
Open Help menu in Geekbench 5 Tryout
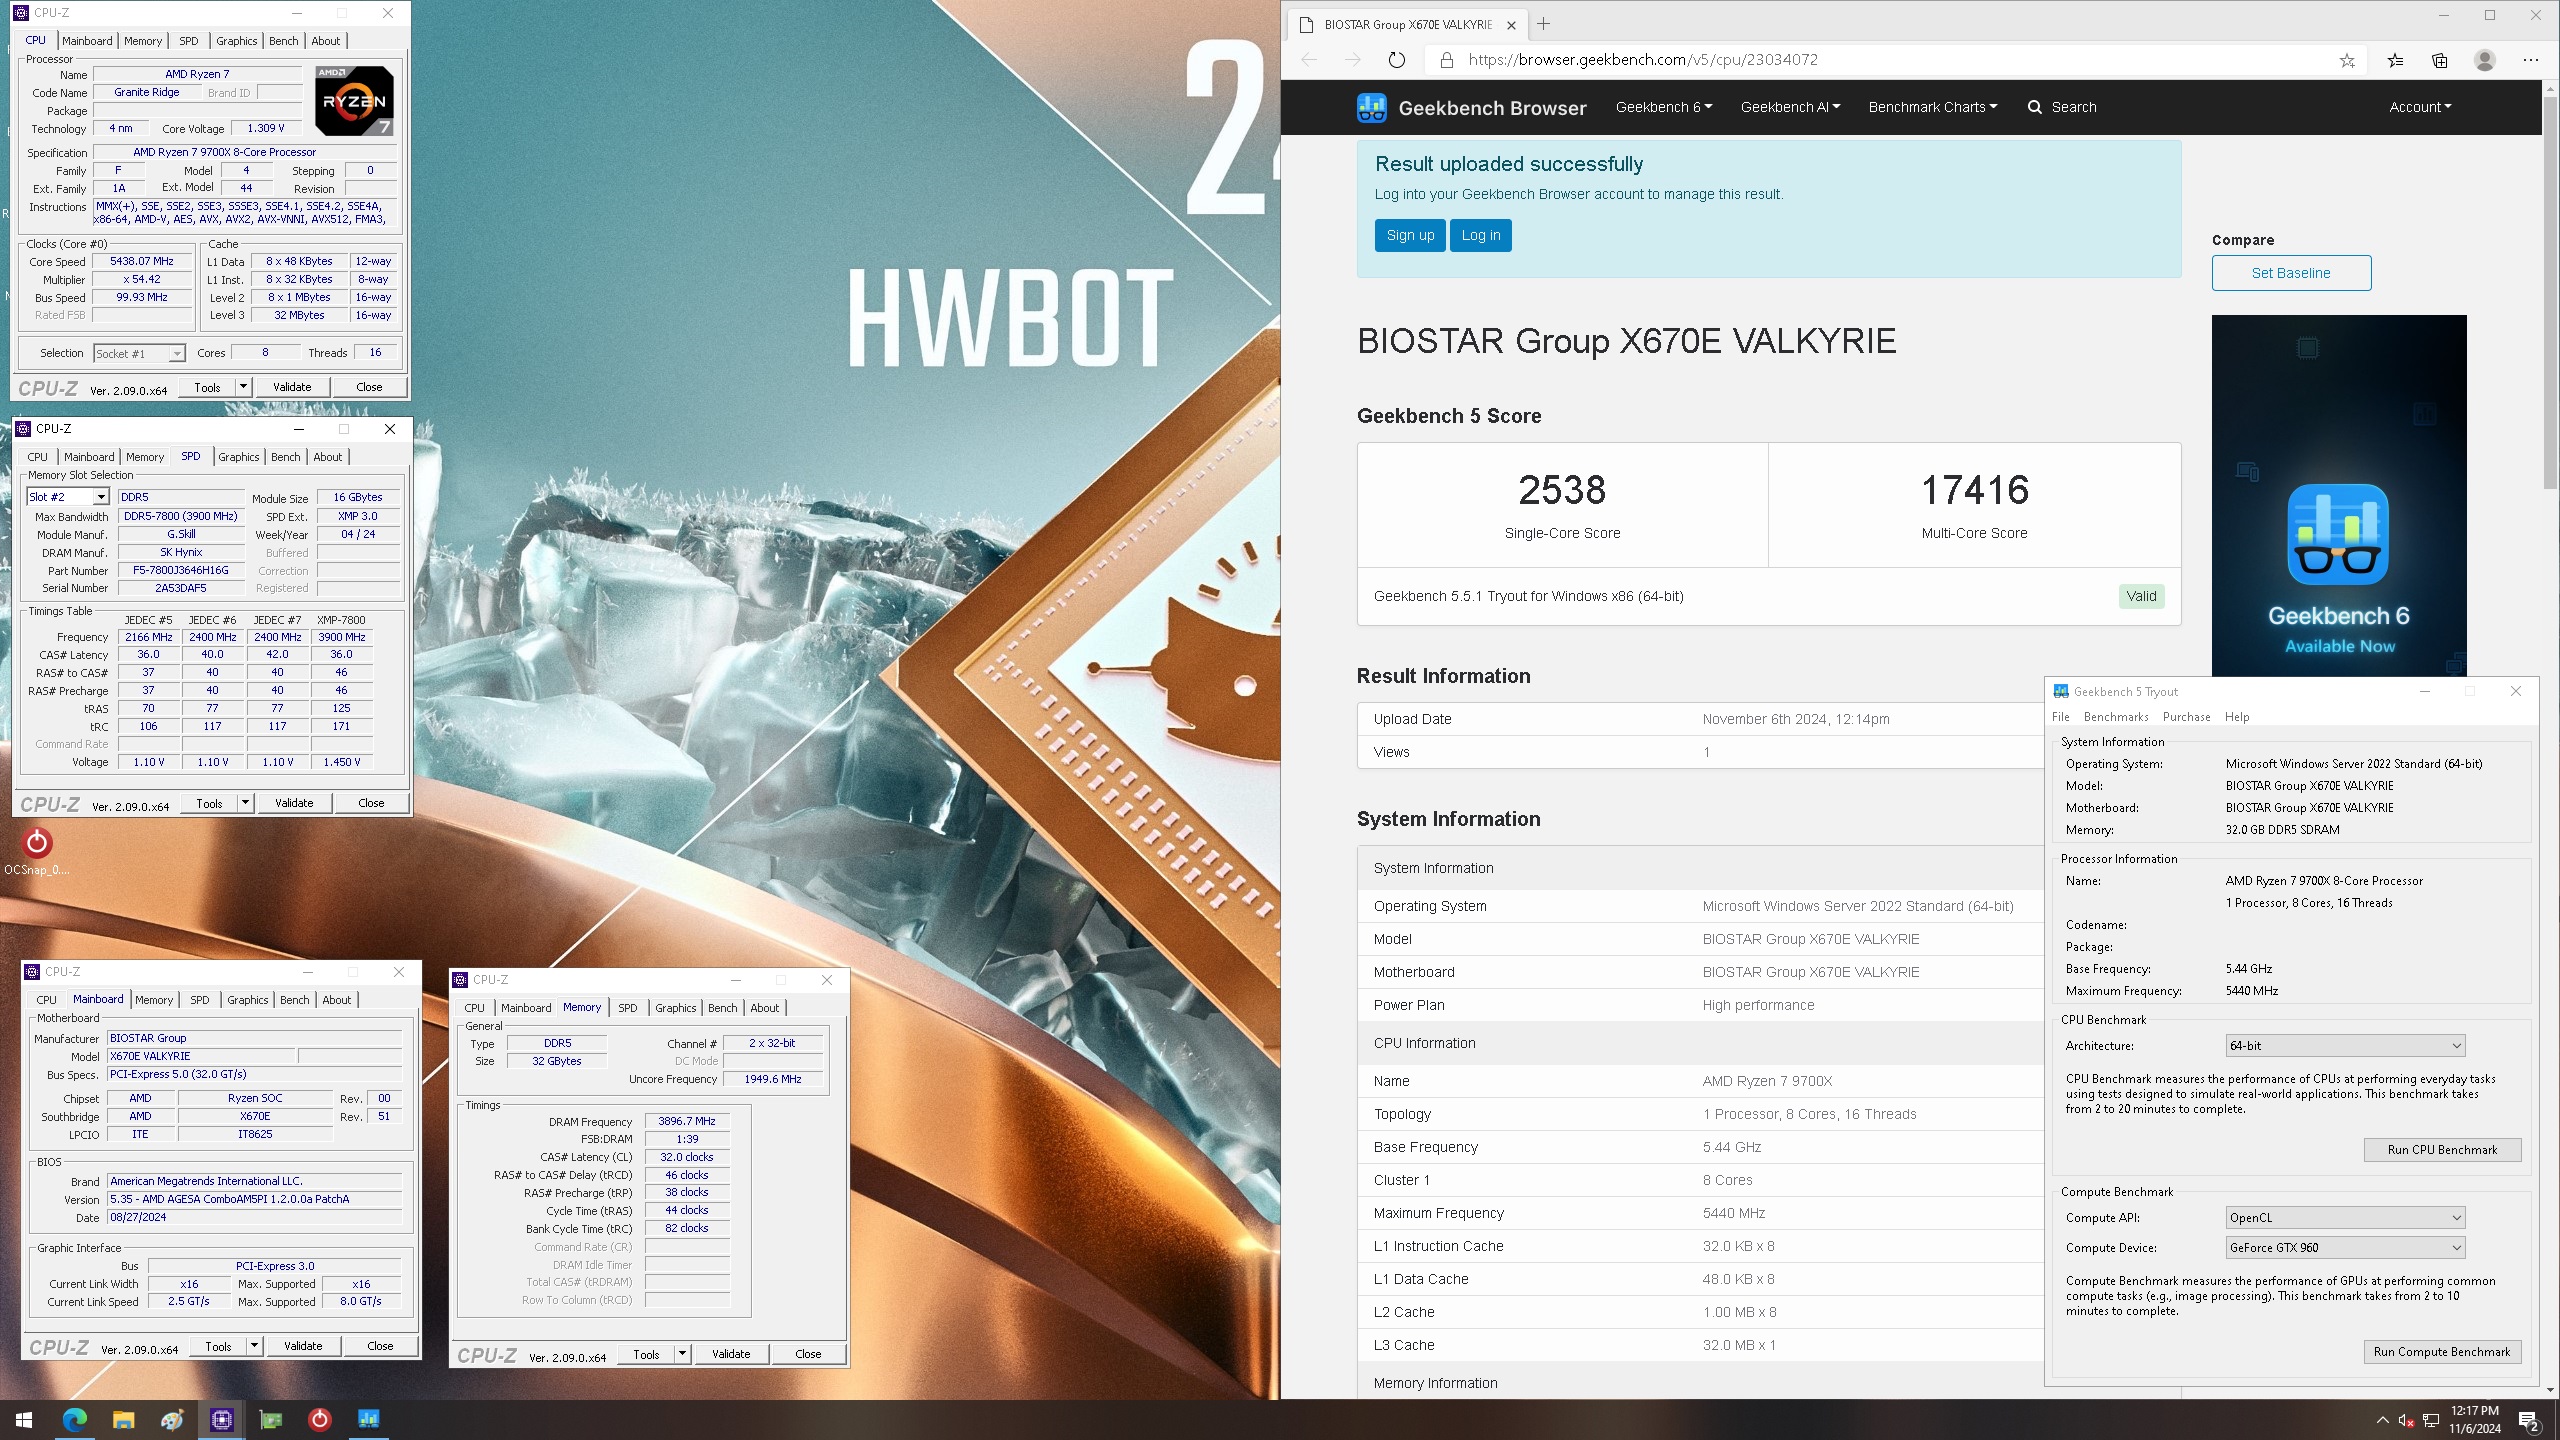click(2237, 717)
